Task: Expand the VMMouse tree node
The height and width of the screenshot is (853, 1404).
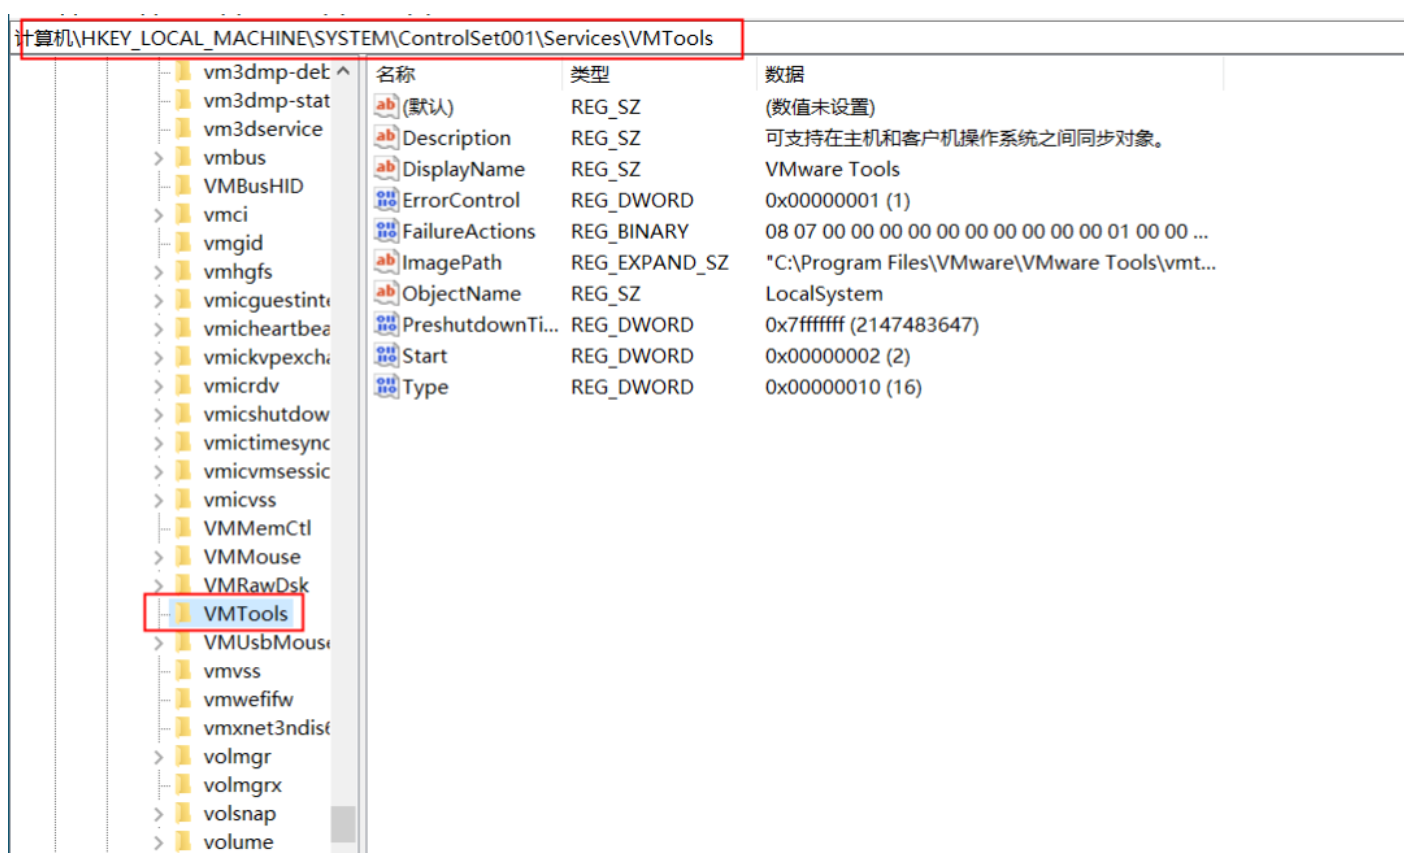Action: (x=158, y=557)
